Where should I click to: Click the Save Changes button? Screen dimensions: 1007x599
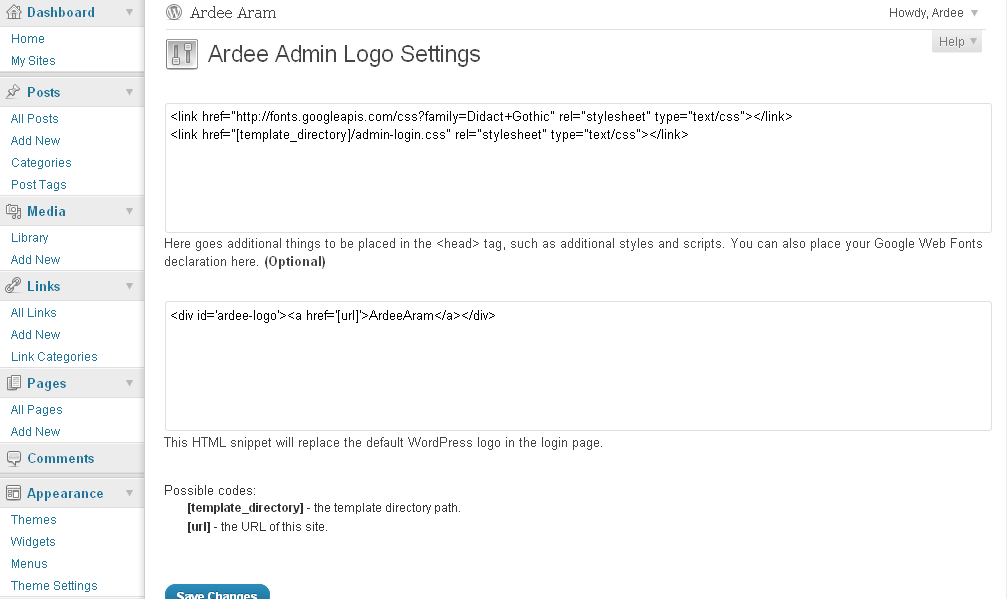point(217,592)
